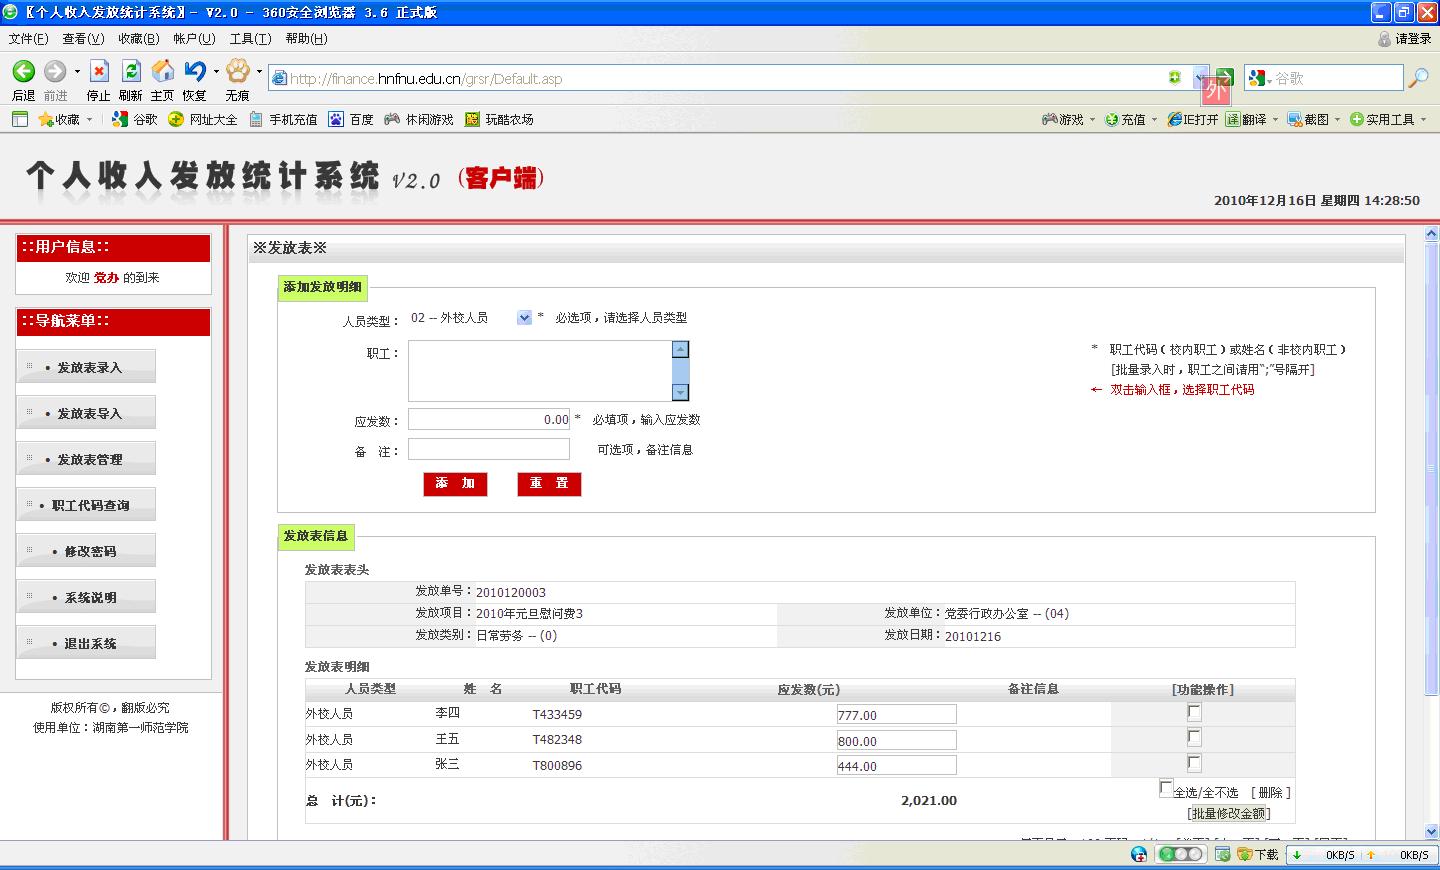1440x870 pixels.
Task: Click the red 添加 button
Action: pyautogui.click(x=455, y=484)
